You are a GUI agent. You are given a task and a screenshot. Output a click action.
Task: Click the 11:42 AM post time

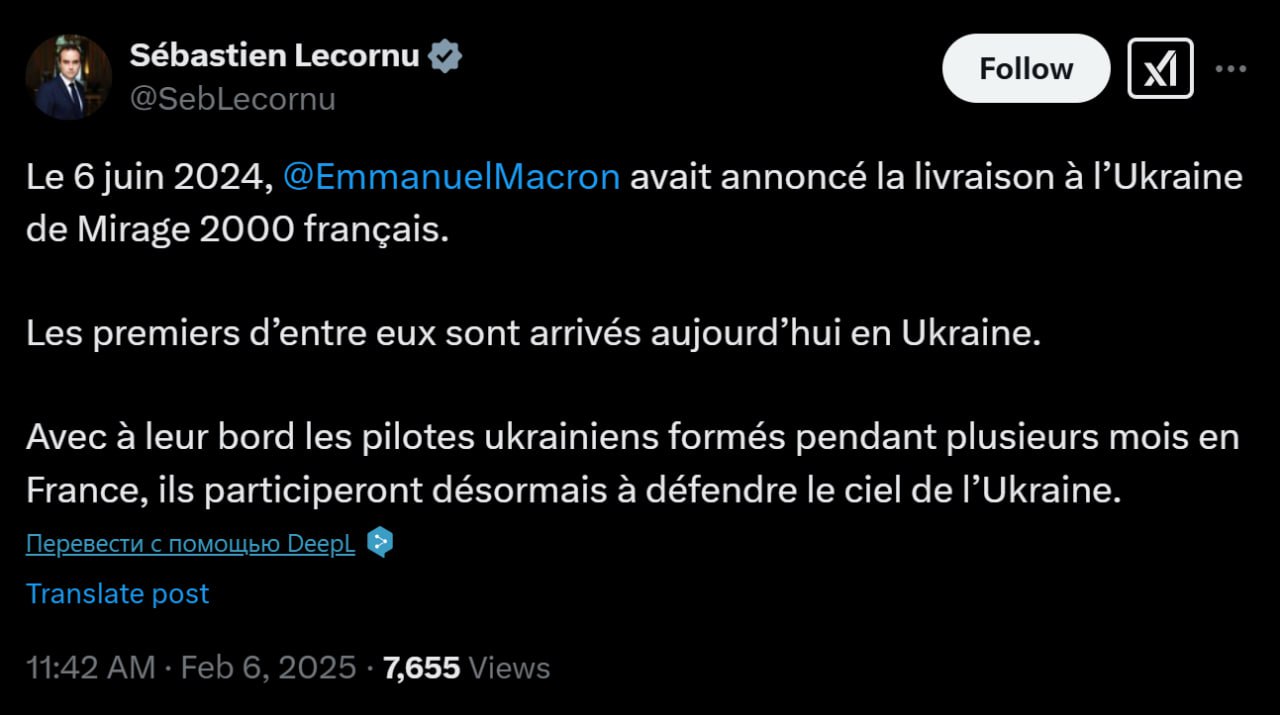(91, 667)
